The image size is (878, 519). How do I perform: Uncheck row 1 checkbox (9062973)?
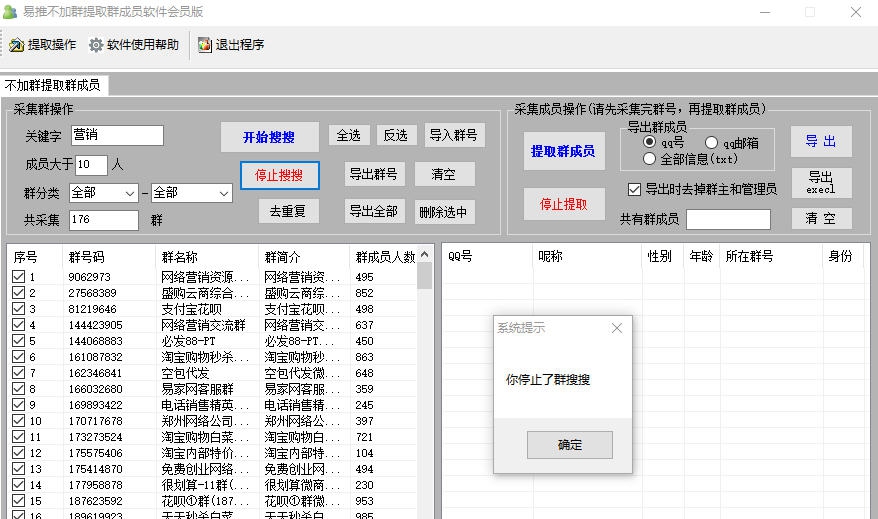pos(18,277)
